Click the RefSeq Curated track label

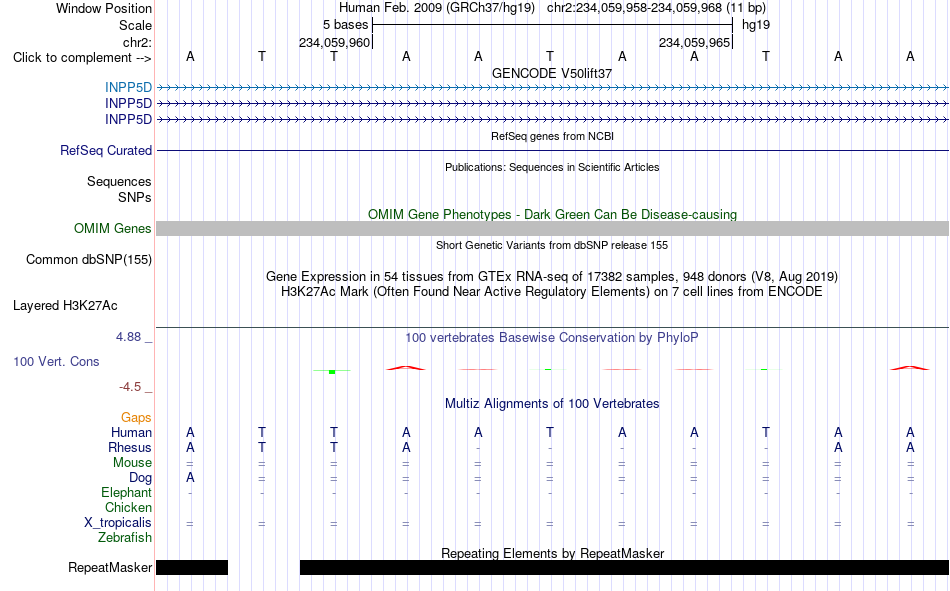pos(105,150)
